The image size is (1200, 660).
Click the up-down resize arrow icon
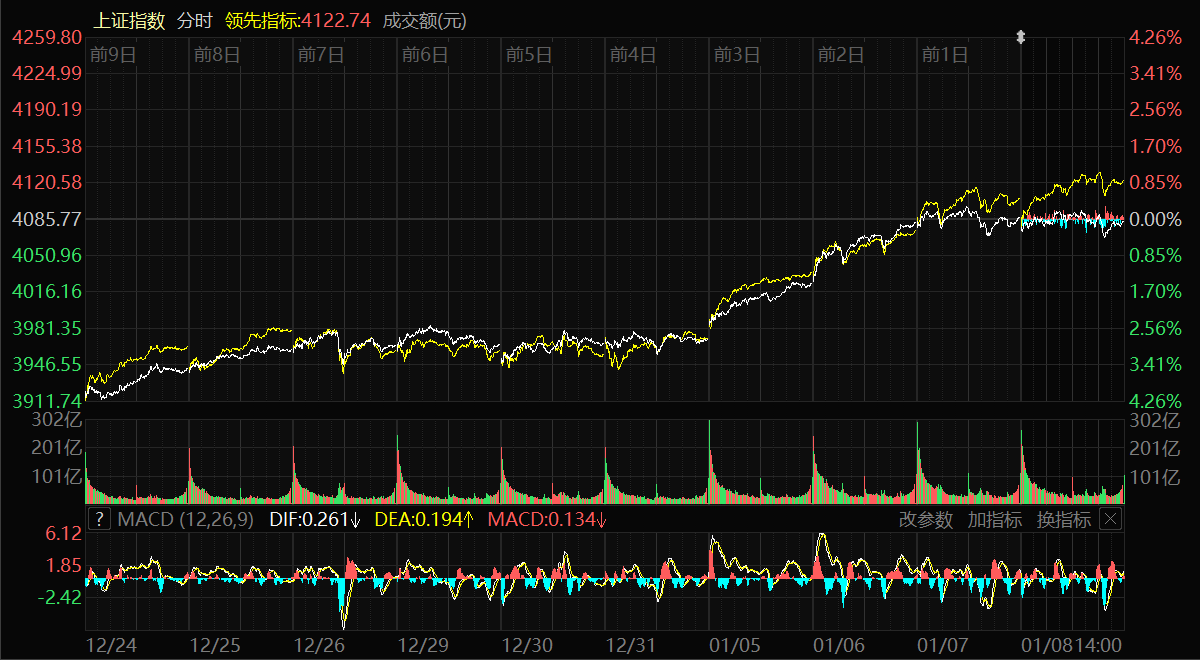point(1021,37)
